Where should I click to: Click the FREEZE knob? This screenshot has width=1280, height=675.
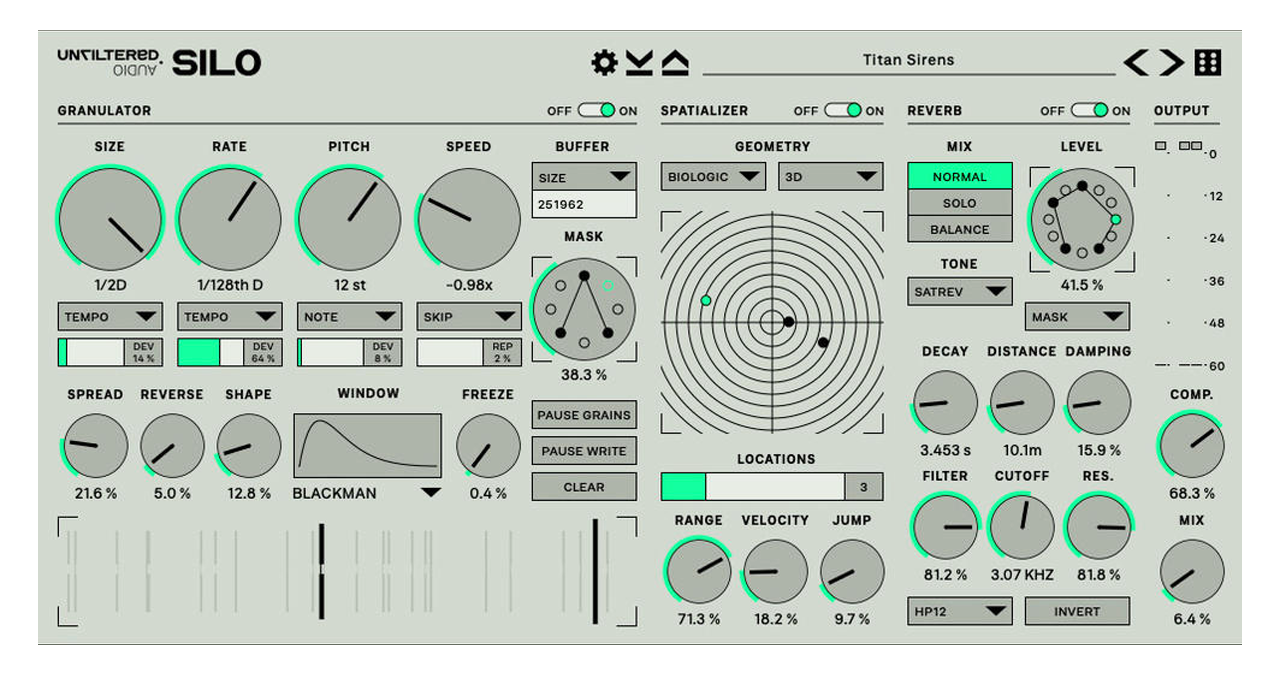(x=488, y=446)
